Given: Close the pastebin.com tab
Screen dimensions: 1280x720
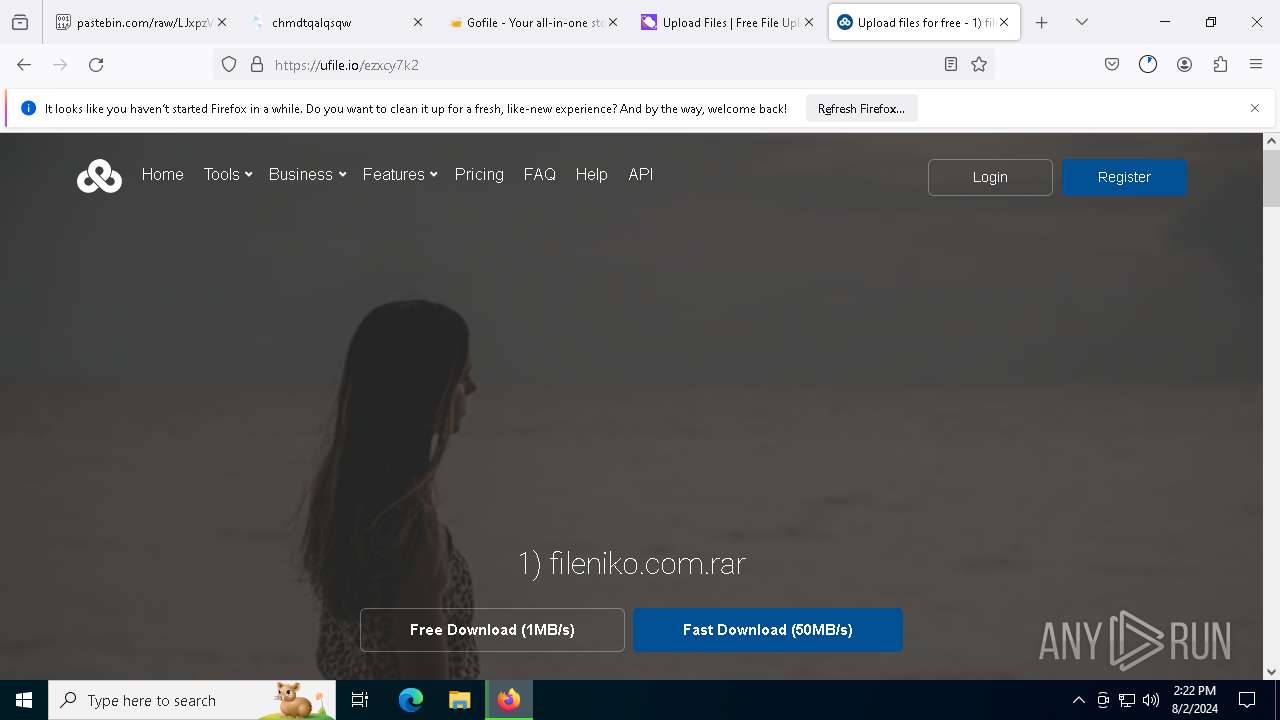Looking at the screenshot, I should pyautogui.click(x=222, y=22).
